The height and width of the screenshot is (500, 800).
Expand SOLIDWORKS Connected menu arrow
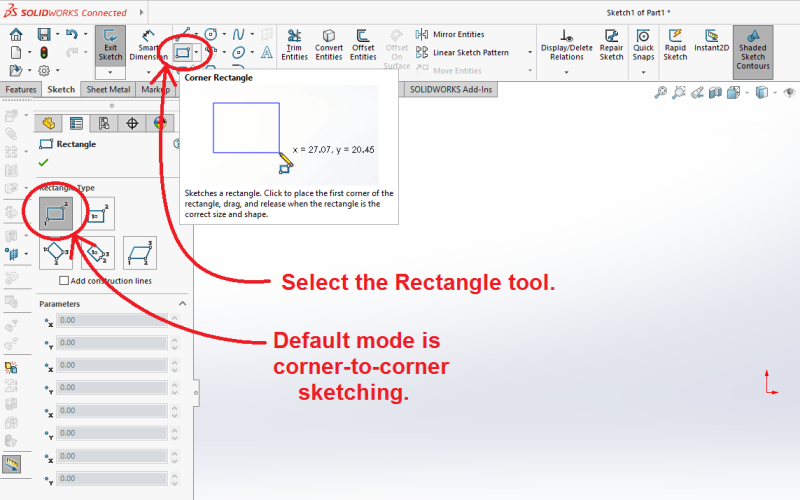[141, 12]
